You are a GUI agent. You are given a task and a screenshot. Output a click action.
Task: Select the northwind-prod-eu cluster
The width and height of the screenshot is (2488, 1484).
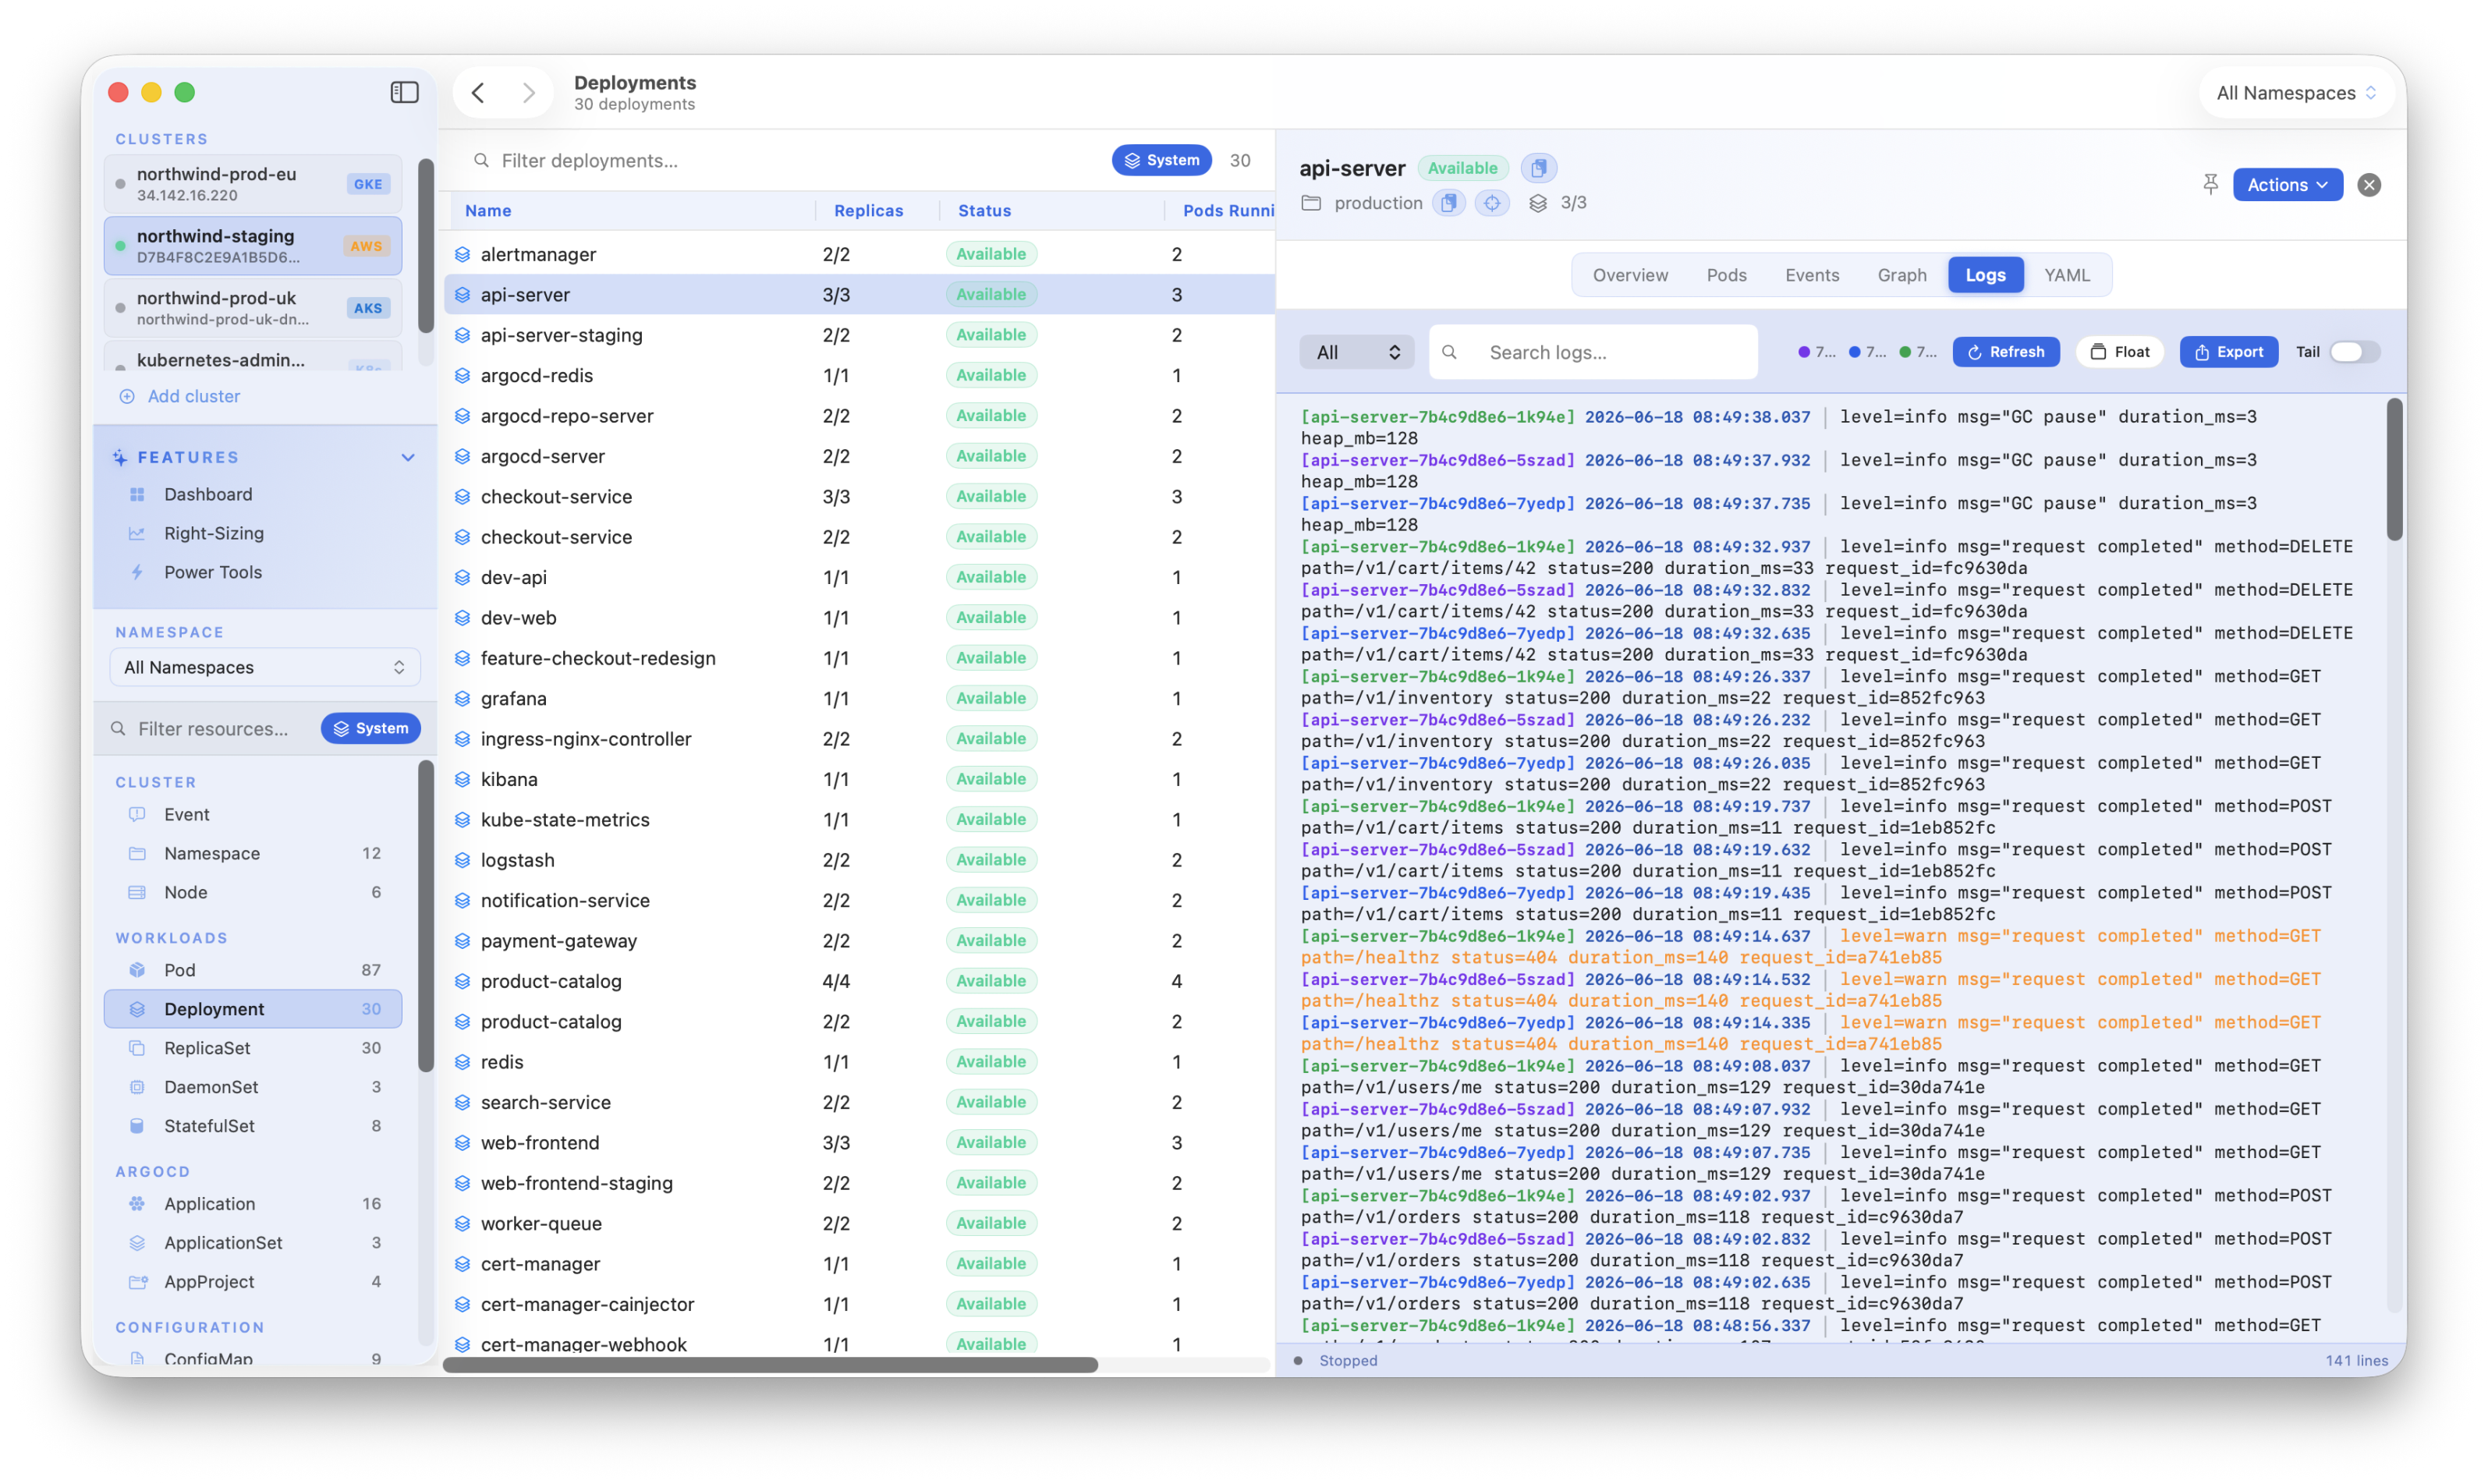tap(252, 184)
